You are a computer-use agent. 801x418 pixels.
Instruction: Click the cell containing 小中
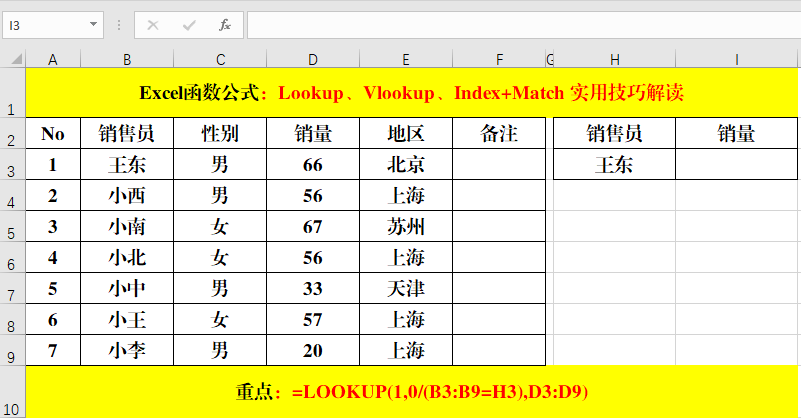(x=127, y=289)
